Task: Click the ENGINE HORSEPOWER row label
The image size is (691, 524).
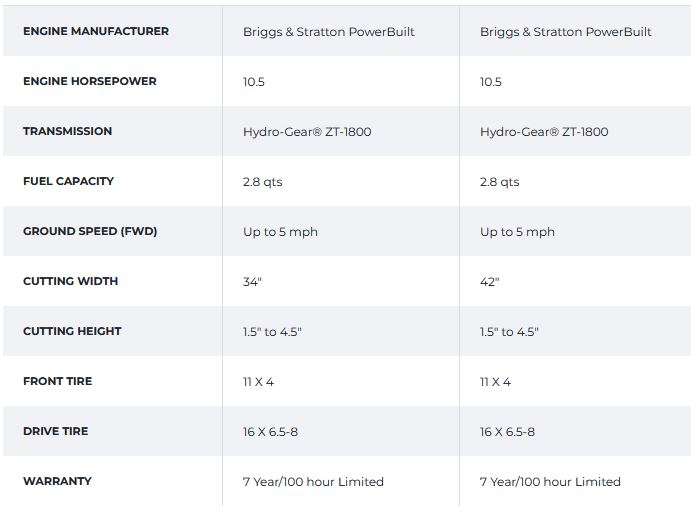Action: 90,81
